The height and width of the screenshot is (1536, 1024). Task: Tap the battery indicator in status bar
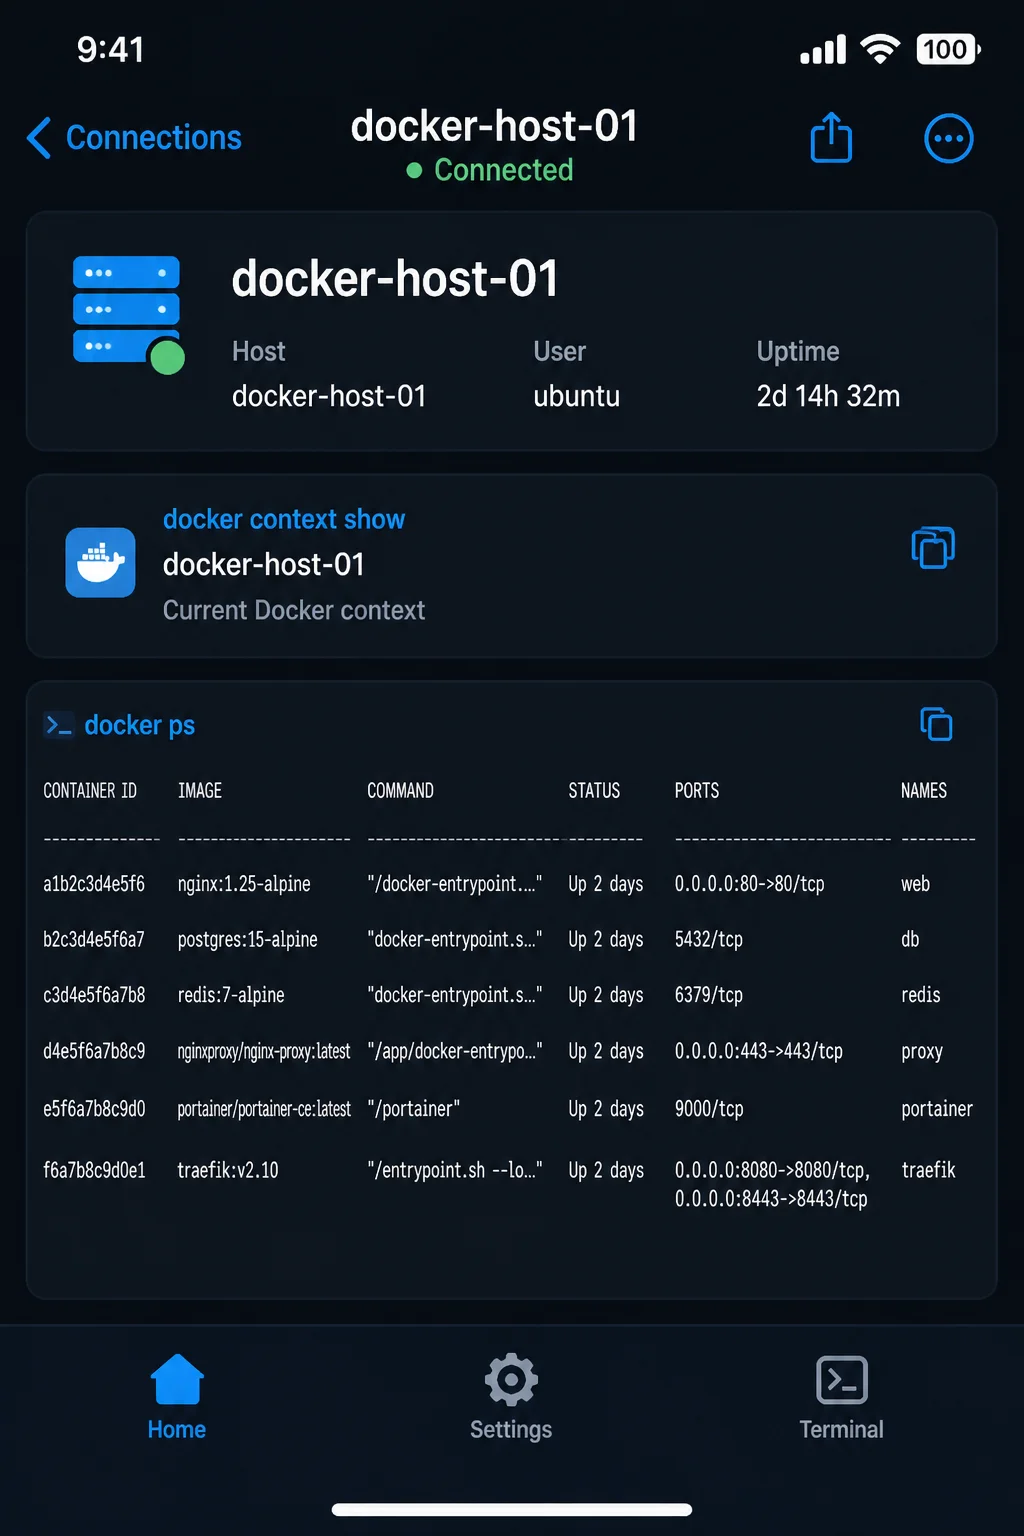point(948,49)
